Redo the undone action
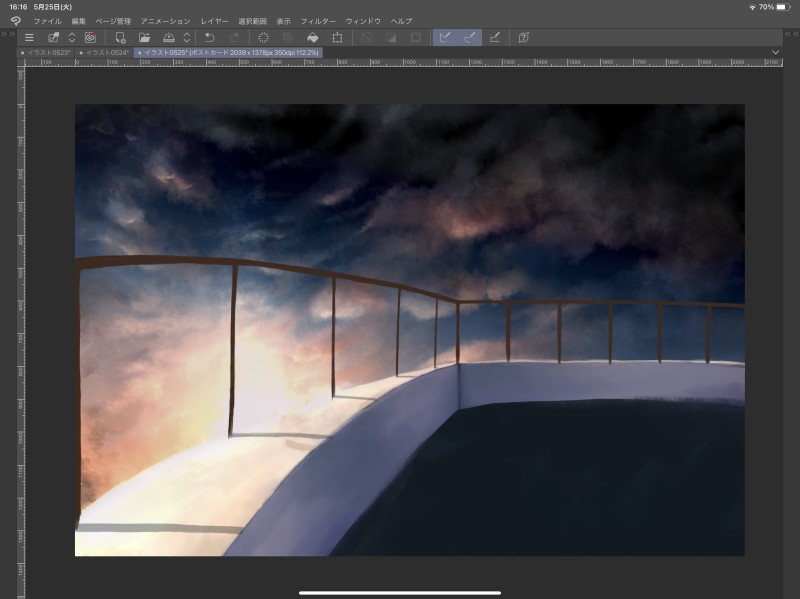The width and height of the screenshot is (800, 599). coord(234,38)
